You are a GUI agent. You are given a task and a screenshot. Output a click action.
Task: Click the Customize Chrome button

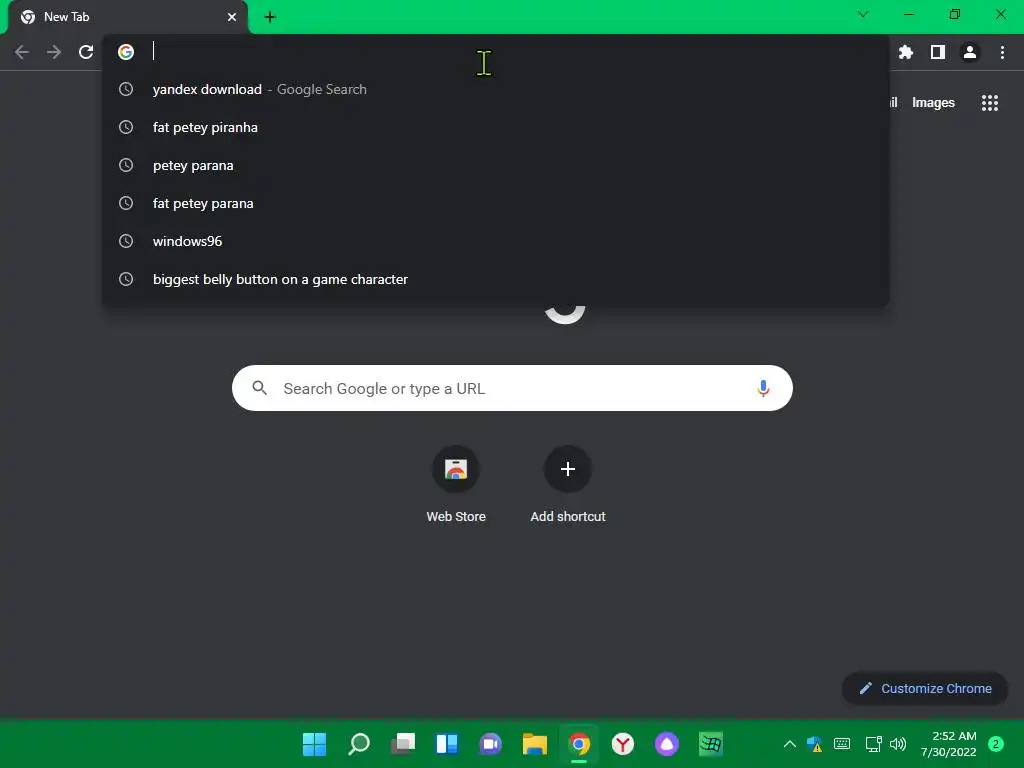925,688
